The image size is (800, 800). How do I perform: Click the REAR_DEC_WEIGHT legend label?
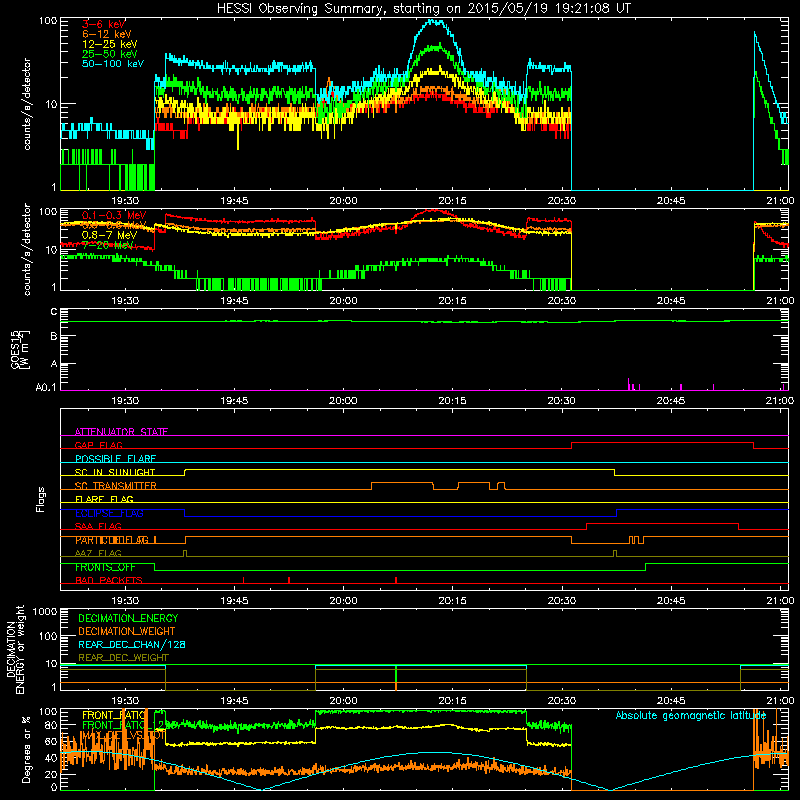point(123,658)
